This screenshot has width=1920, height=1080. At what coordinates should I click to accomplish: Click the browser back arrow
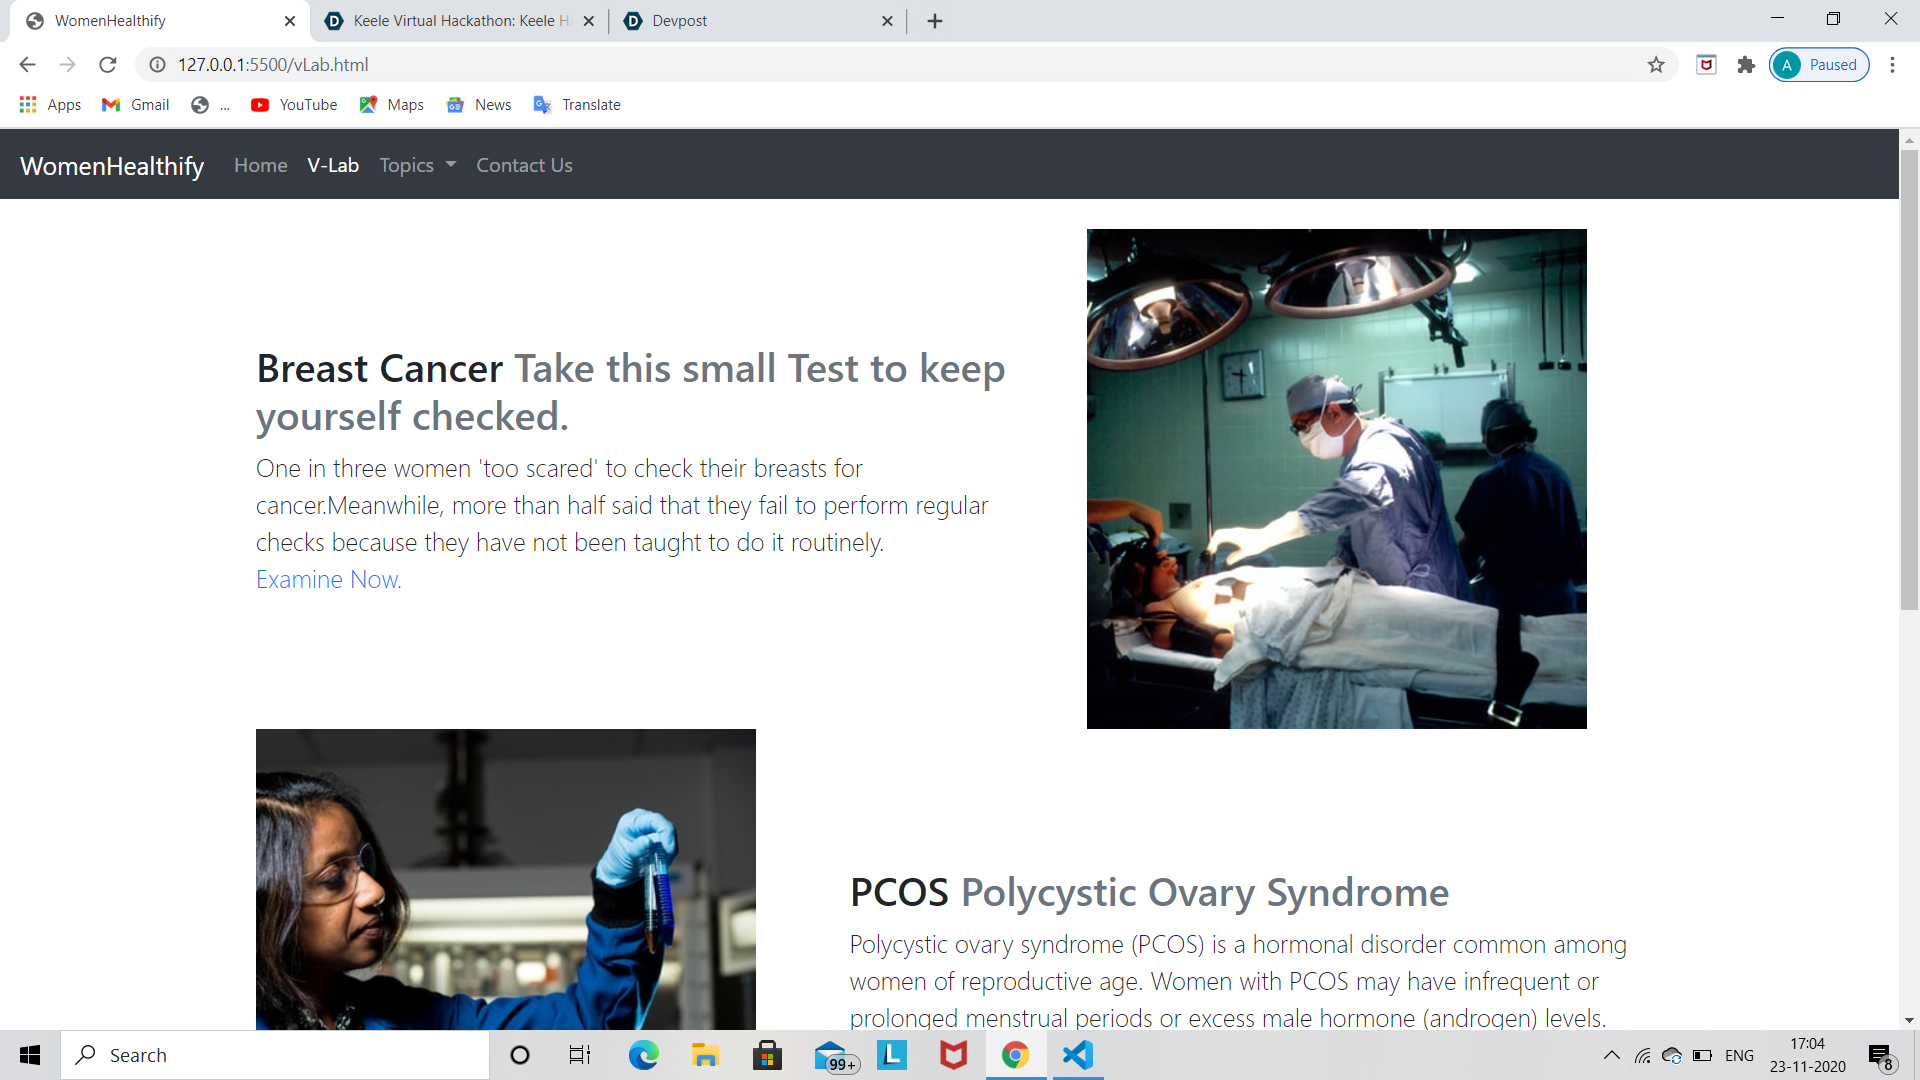pos(27,65)
